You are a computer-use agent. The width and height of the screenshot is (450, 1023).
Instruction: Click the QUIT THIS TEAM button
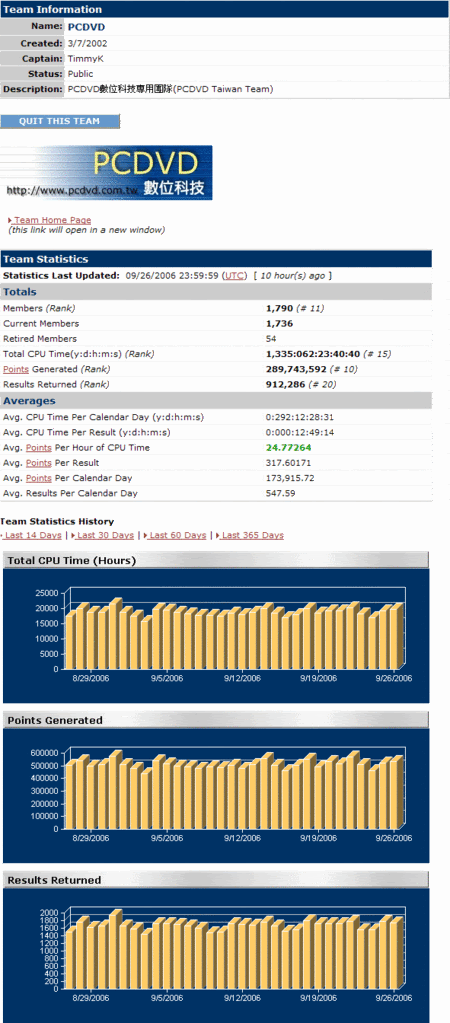(60, 121)
